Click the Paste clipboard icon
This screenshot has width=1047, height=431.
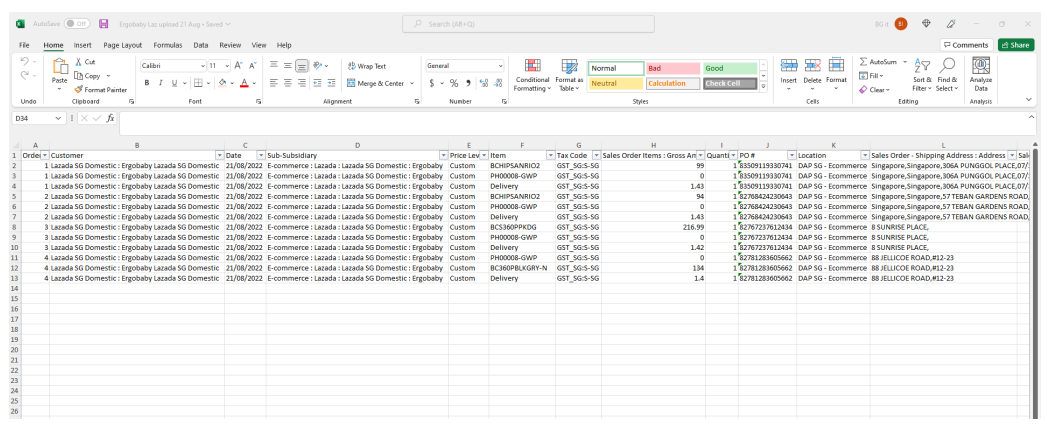pyautogui.click(x=60, y=67)
